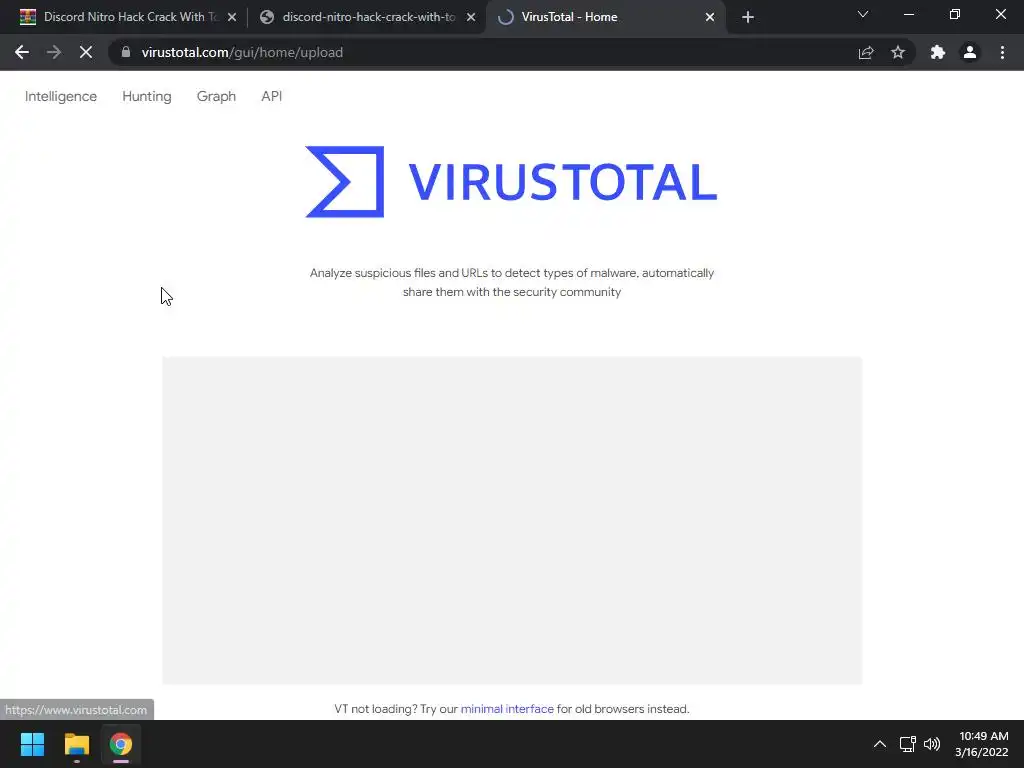1024x768 pixels.
Task: Open the volume speaker tray icon
Action: click(932, 744)
